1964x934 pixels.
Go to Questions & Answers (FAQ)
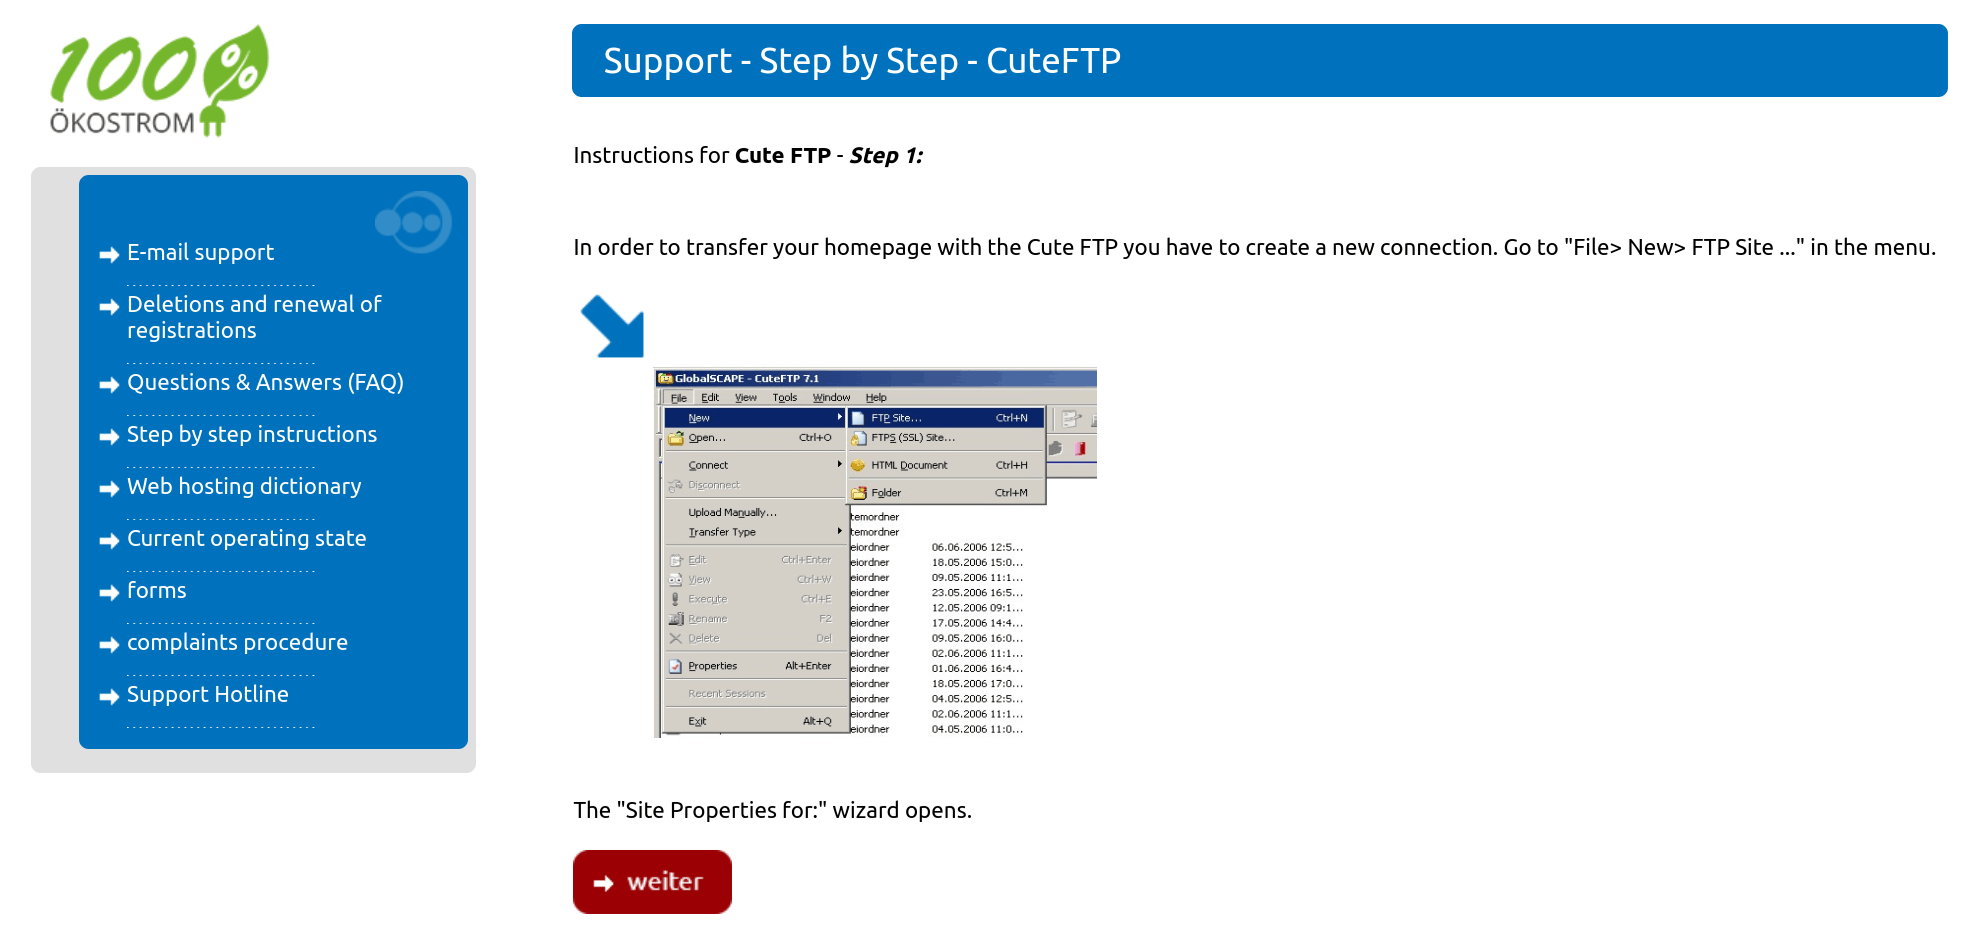265,383
